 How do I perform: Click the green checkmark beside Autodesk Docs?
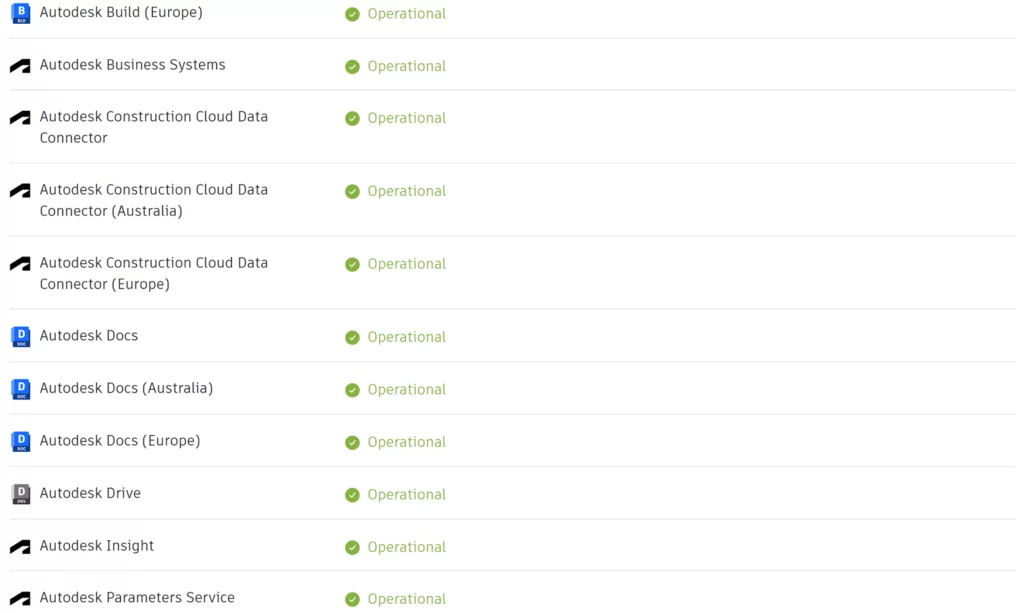[352, 338]
